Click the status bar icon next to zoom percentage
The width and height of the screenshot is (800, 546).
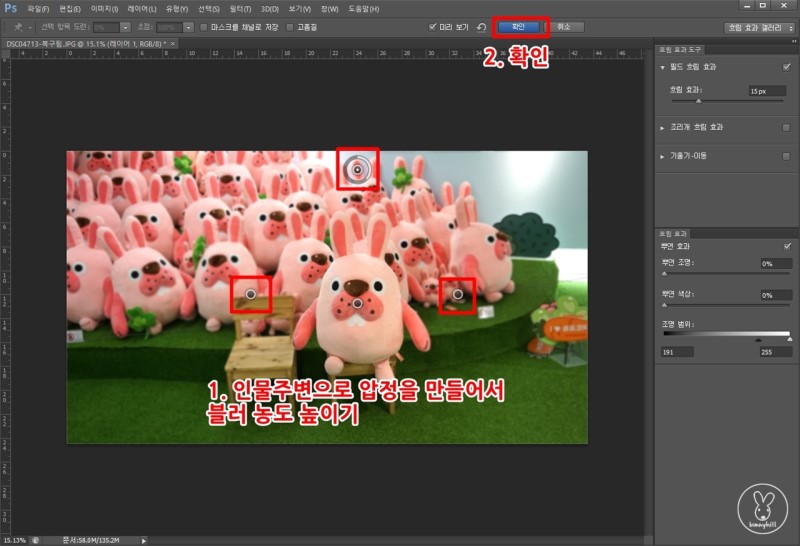(34, 540)
